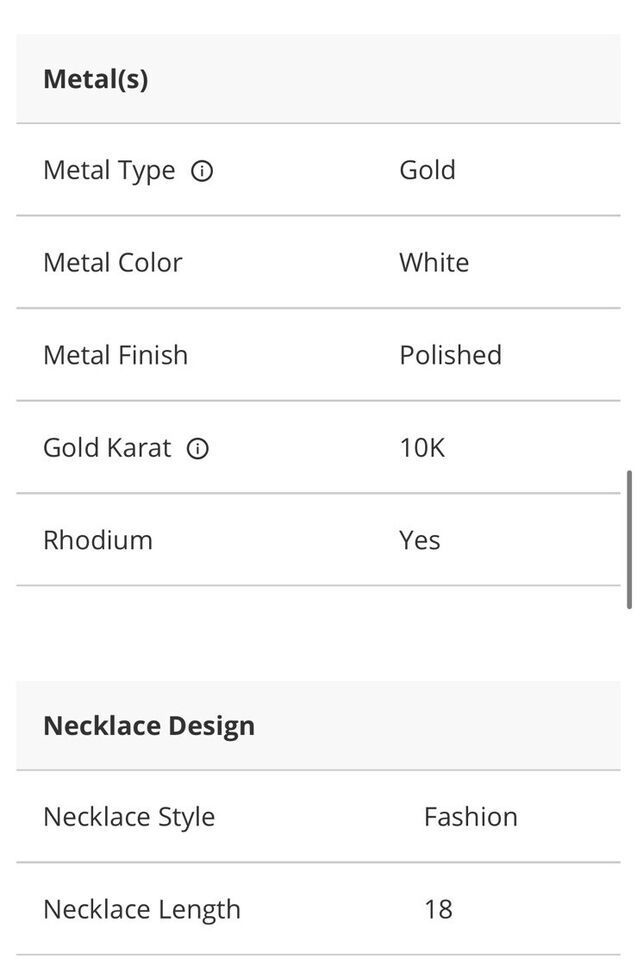Click the White metal color value
637x960 pixels.
(434, 262)
